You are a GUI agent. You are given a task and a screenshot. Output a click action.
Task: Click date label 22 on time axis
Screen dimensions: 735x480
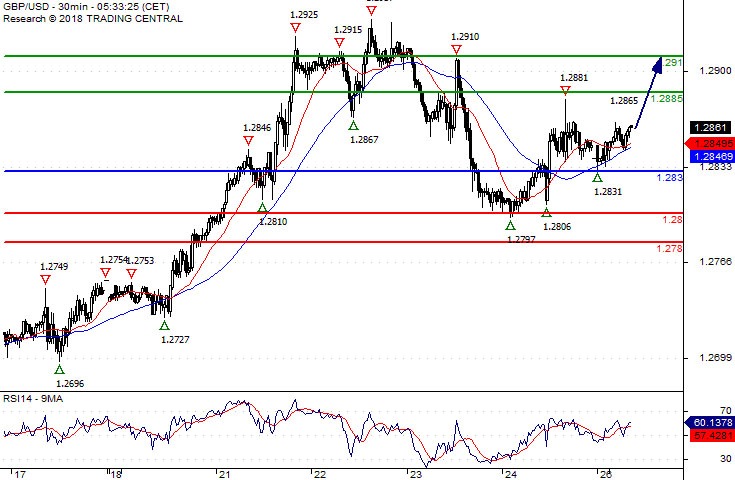[320, 474]
